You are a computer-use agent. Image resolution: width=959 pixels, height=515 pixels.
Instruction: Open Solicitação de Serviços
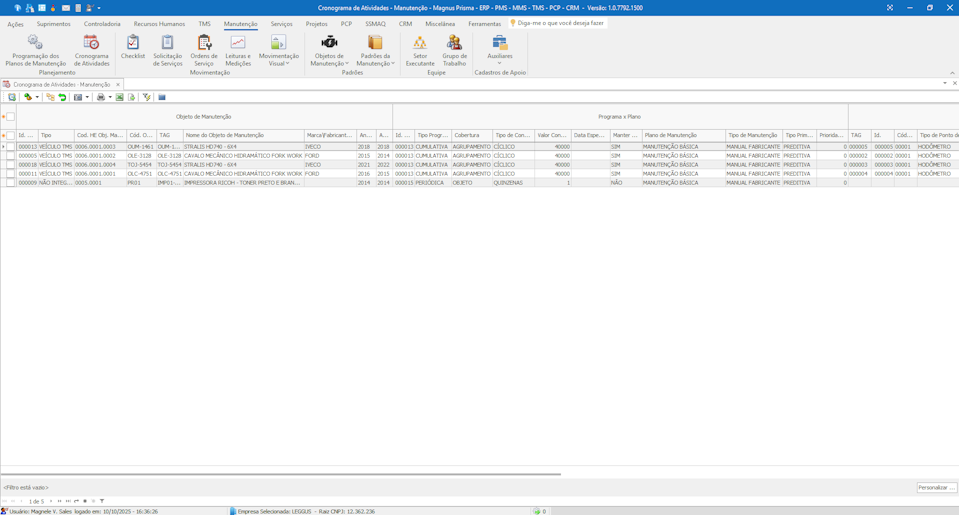pyautogui.click(x=167, y=50)
